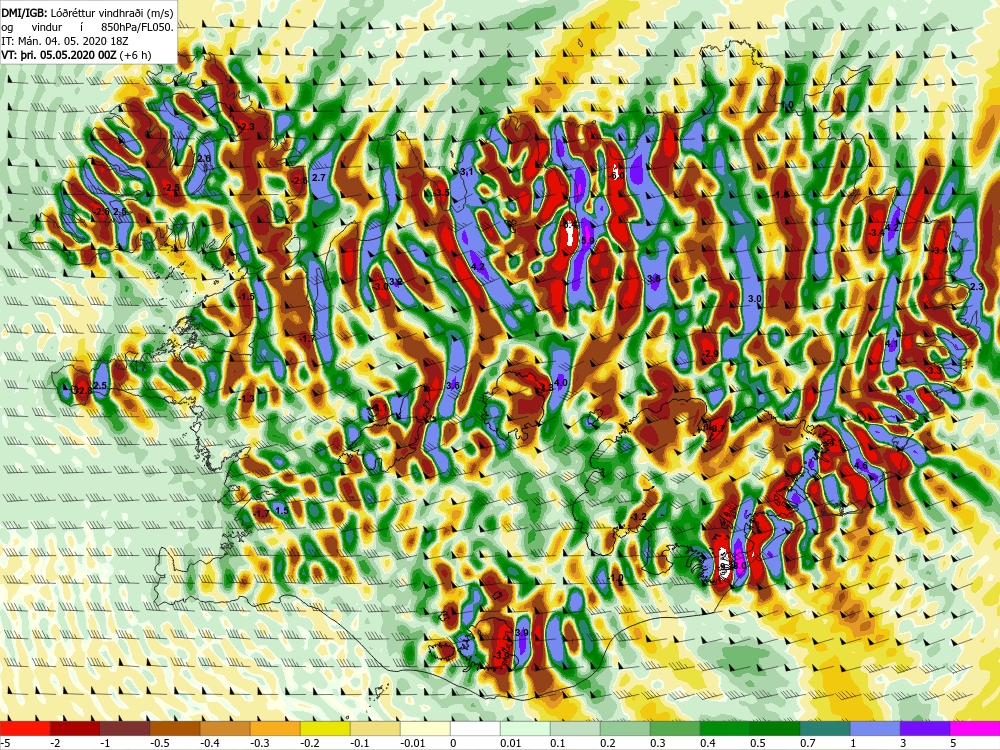Image resolution: width=1000 pixels, height=750 pixels.
Task: Click the map value label 5.0
Action: (x=587, y=240)
